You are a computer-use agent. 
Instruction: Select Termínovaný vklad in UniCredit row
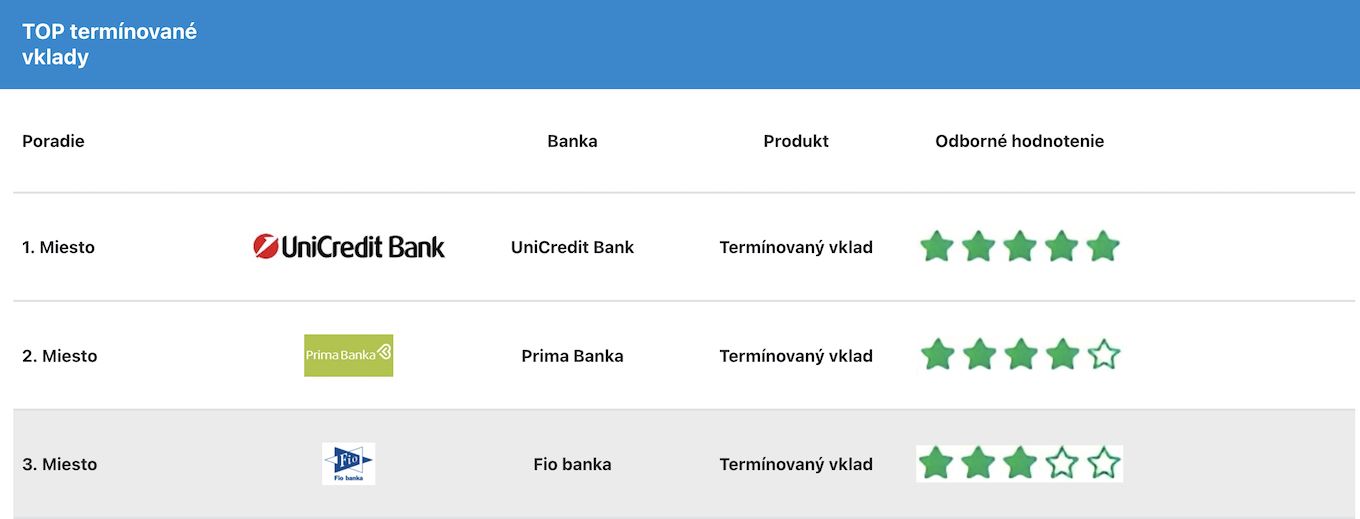coord(796,247)
